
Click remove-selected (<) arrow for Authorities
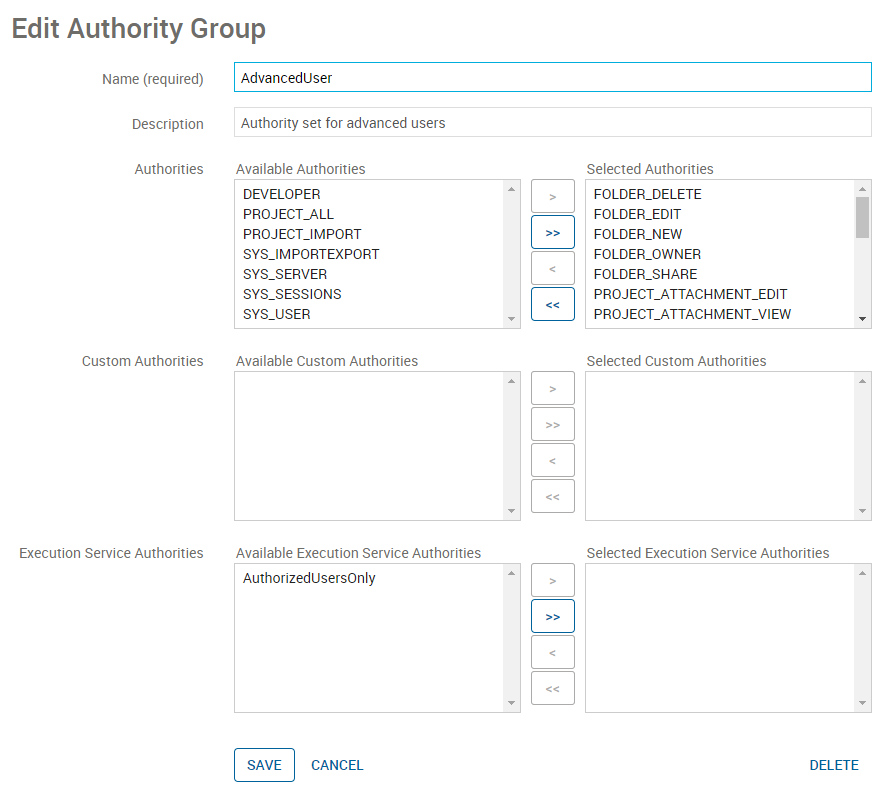point(552,268)
